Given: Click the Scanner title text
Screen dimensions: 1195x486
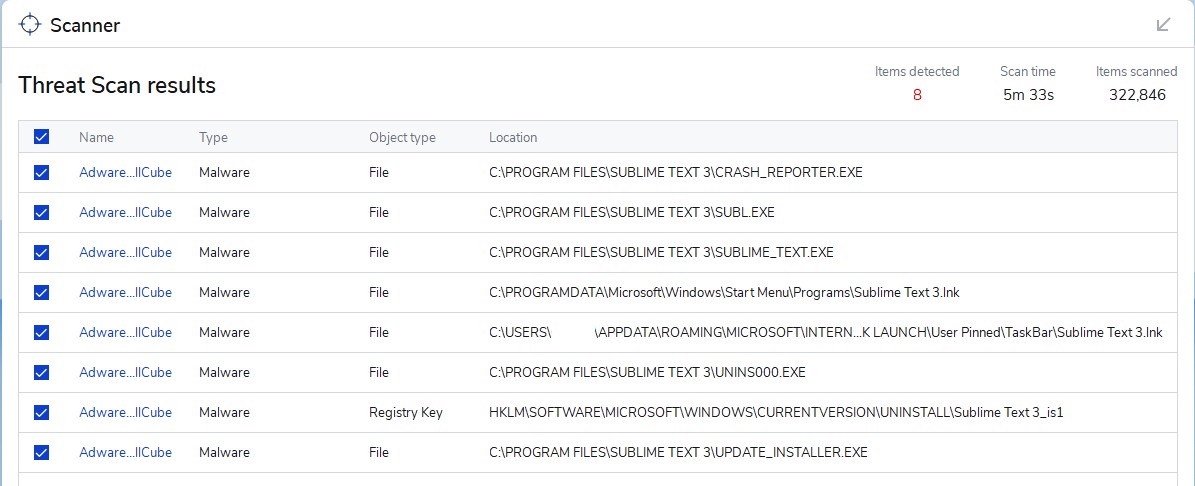Looking at the screenshot, I should 85,25.
